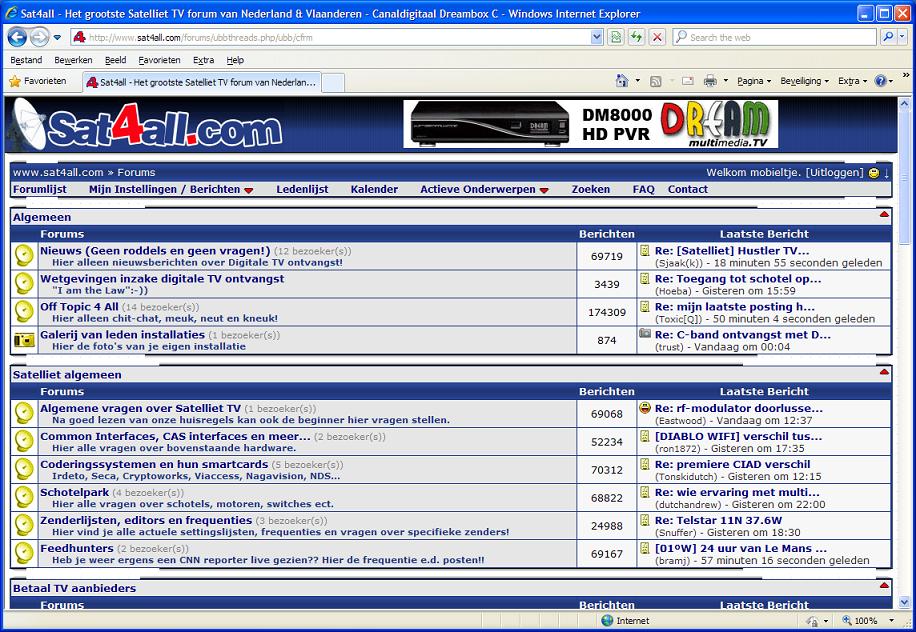Click the DM8000 HD PVR banner advertisement
Screen dimensions: 916x632
[590, 124]
